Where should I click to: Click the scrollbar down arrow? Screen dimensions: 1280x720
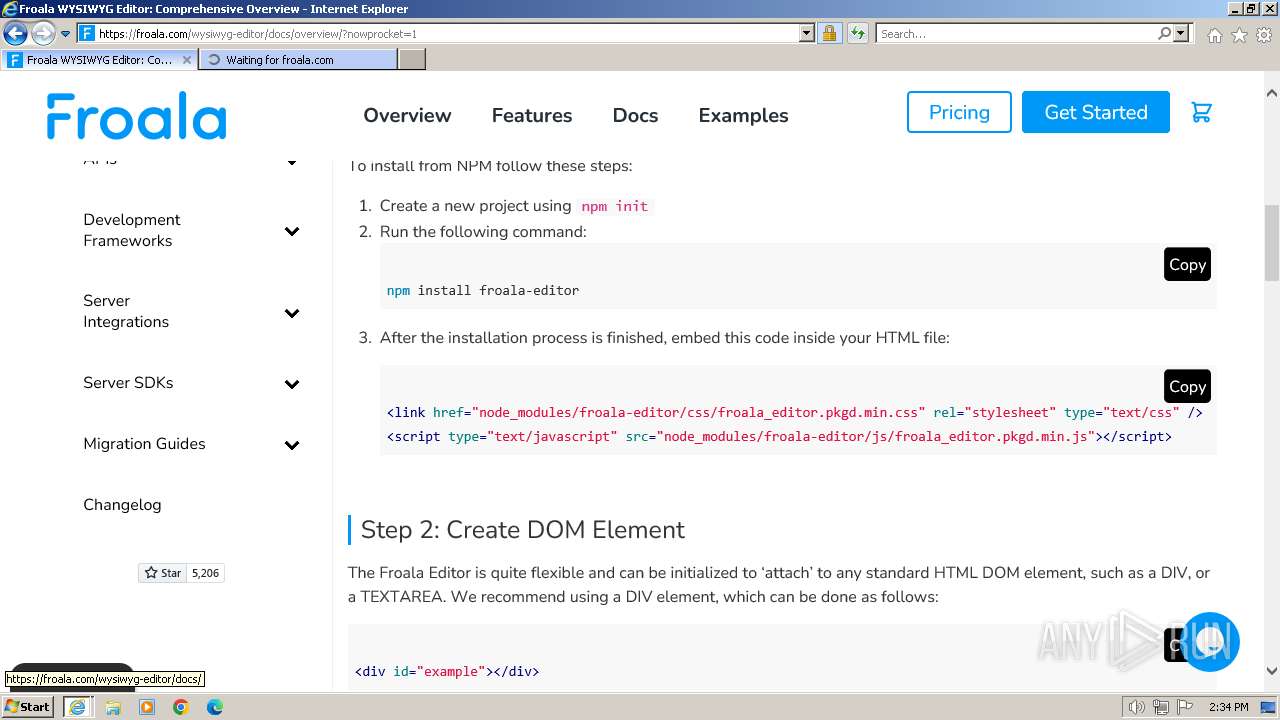(x=1272, y=671)
